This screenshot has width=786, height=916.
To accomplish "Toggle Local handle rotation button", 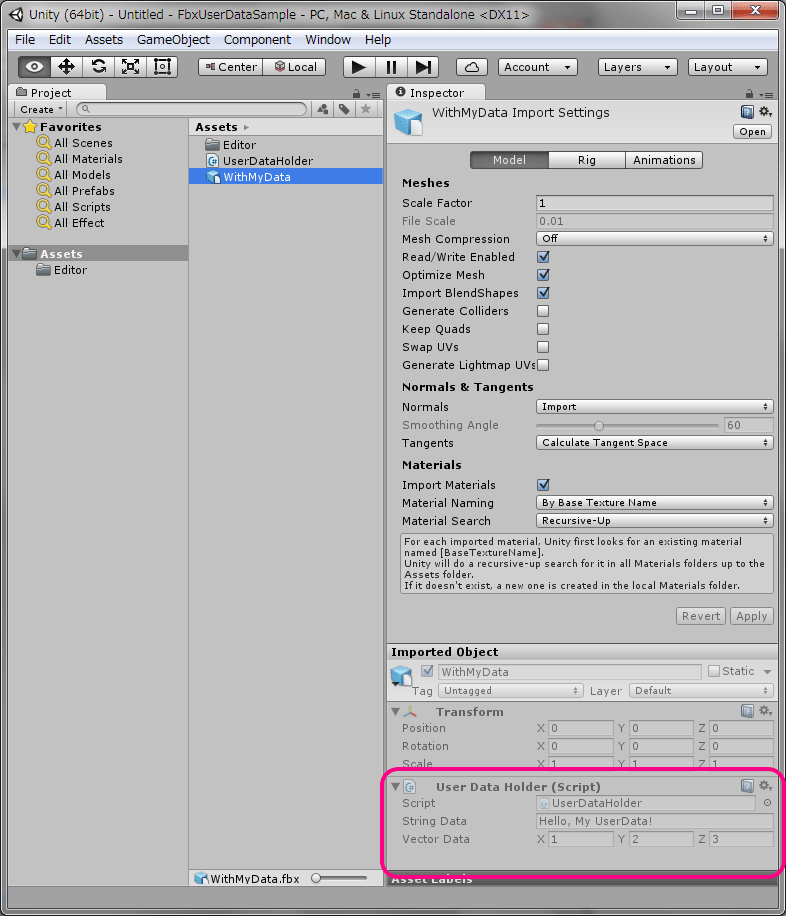I will (x=295, y=67).
